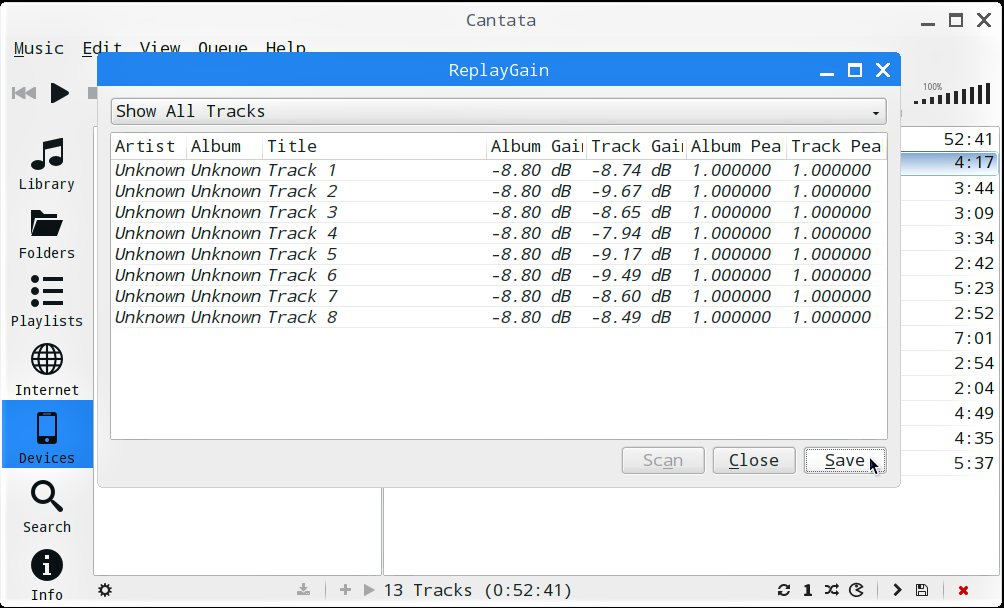
Task: Click the -9.67 dB track gain value
Action: 631,191
